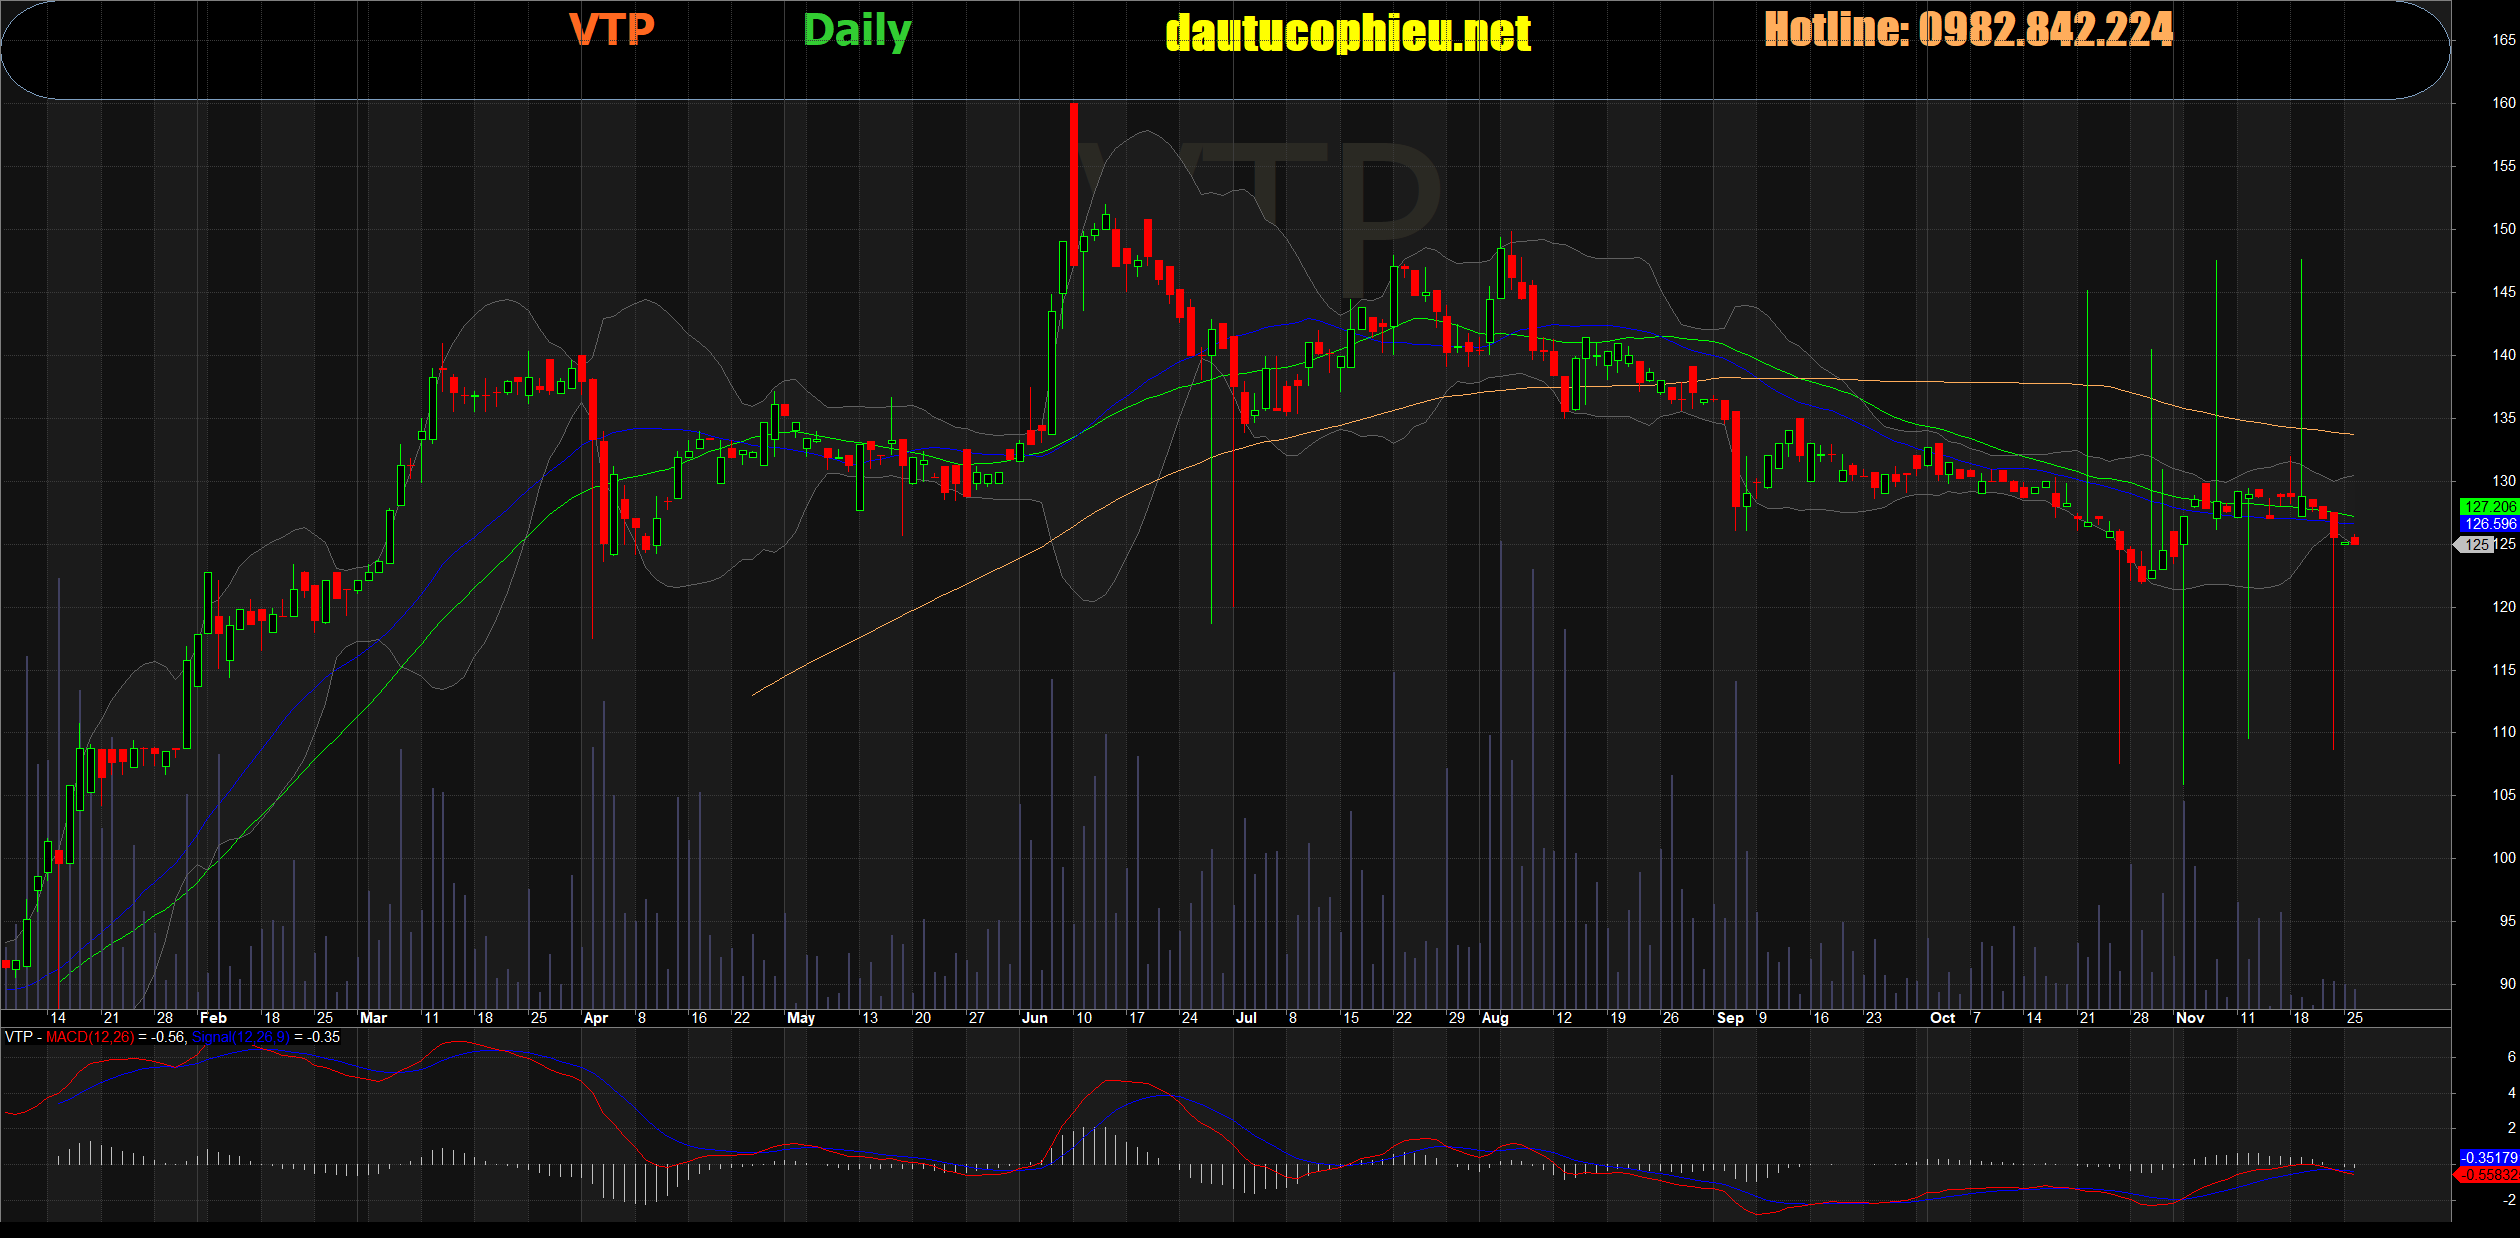Click the 150 price axis label
Viewport: 2520px width, 1238px height.
2504,229
